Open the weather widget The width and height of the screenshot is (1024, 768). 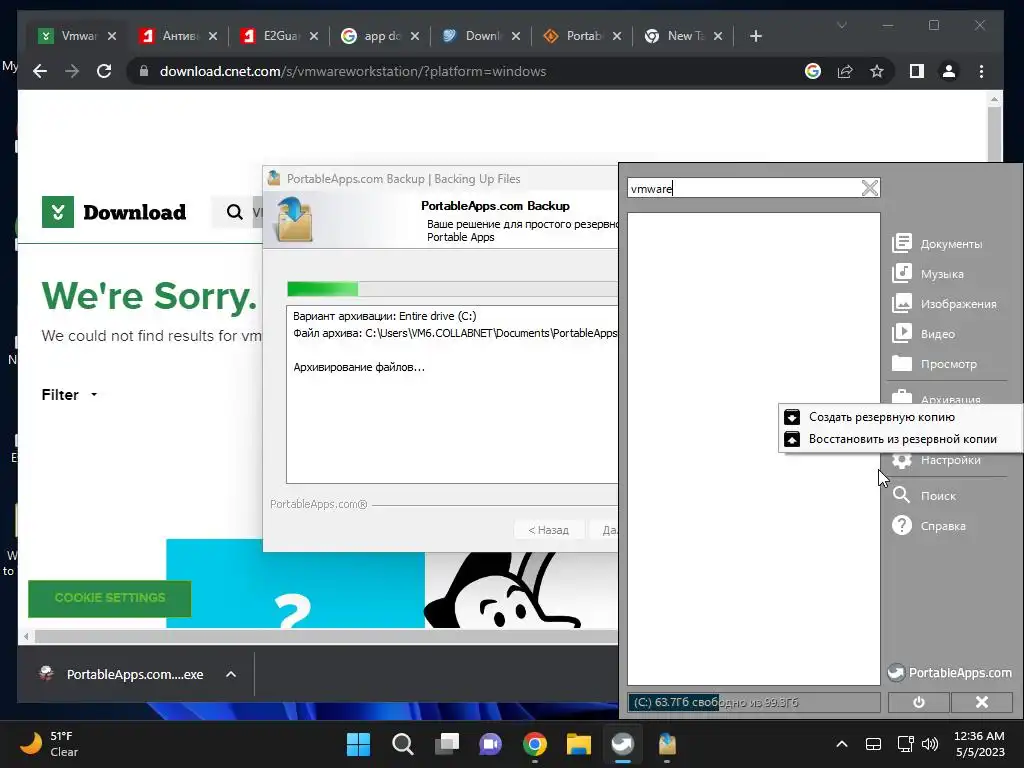point(49,744)
